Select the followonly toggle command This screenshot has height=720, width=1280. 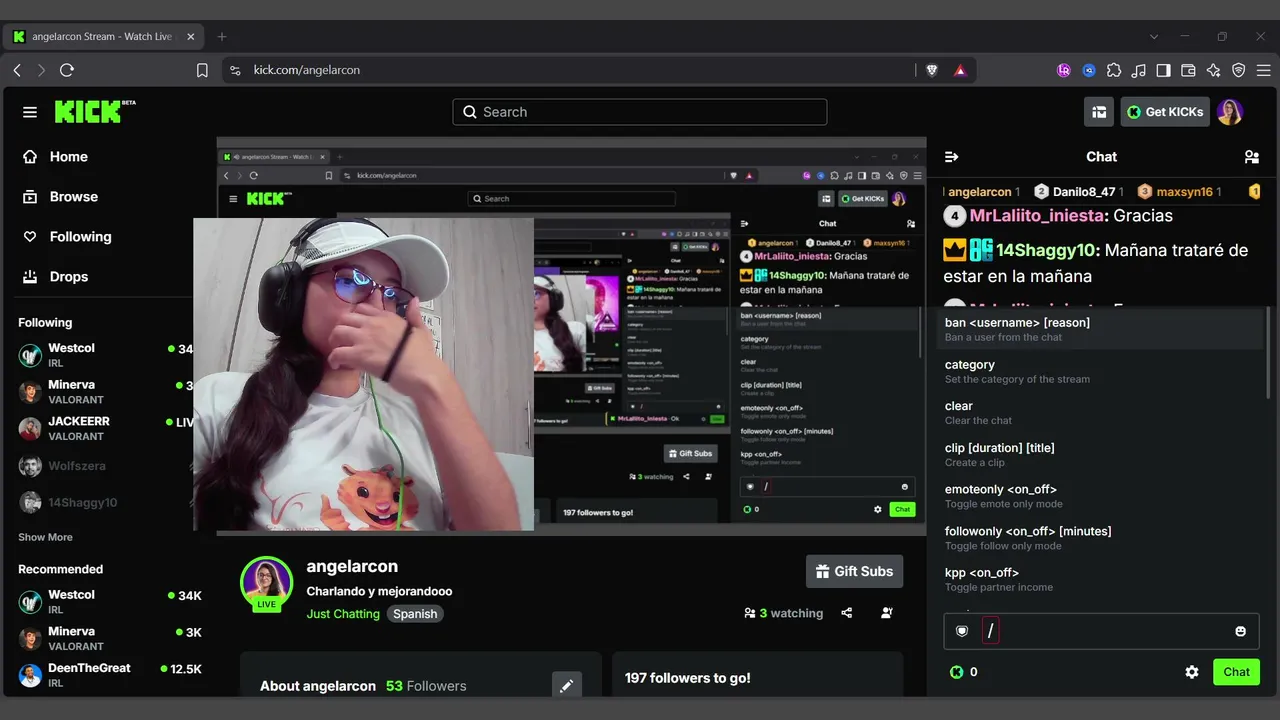[1102, 538]
